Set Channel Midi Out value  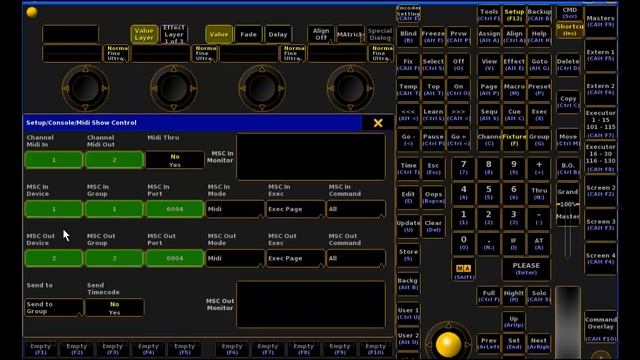coord(114,160)
